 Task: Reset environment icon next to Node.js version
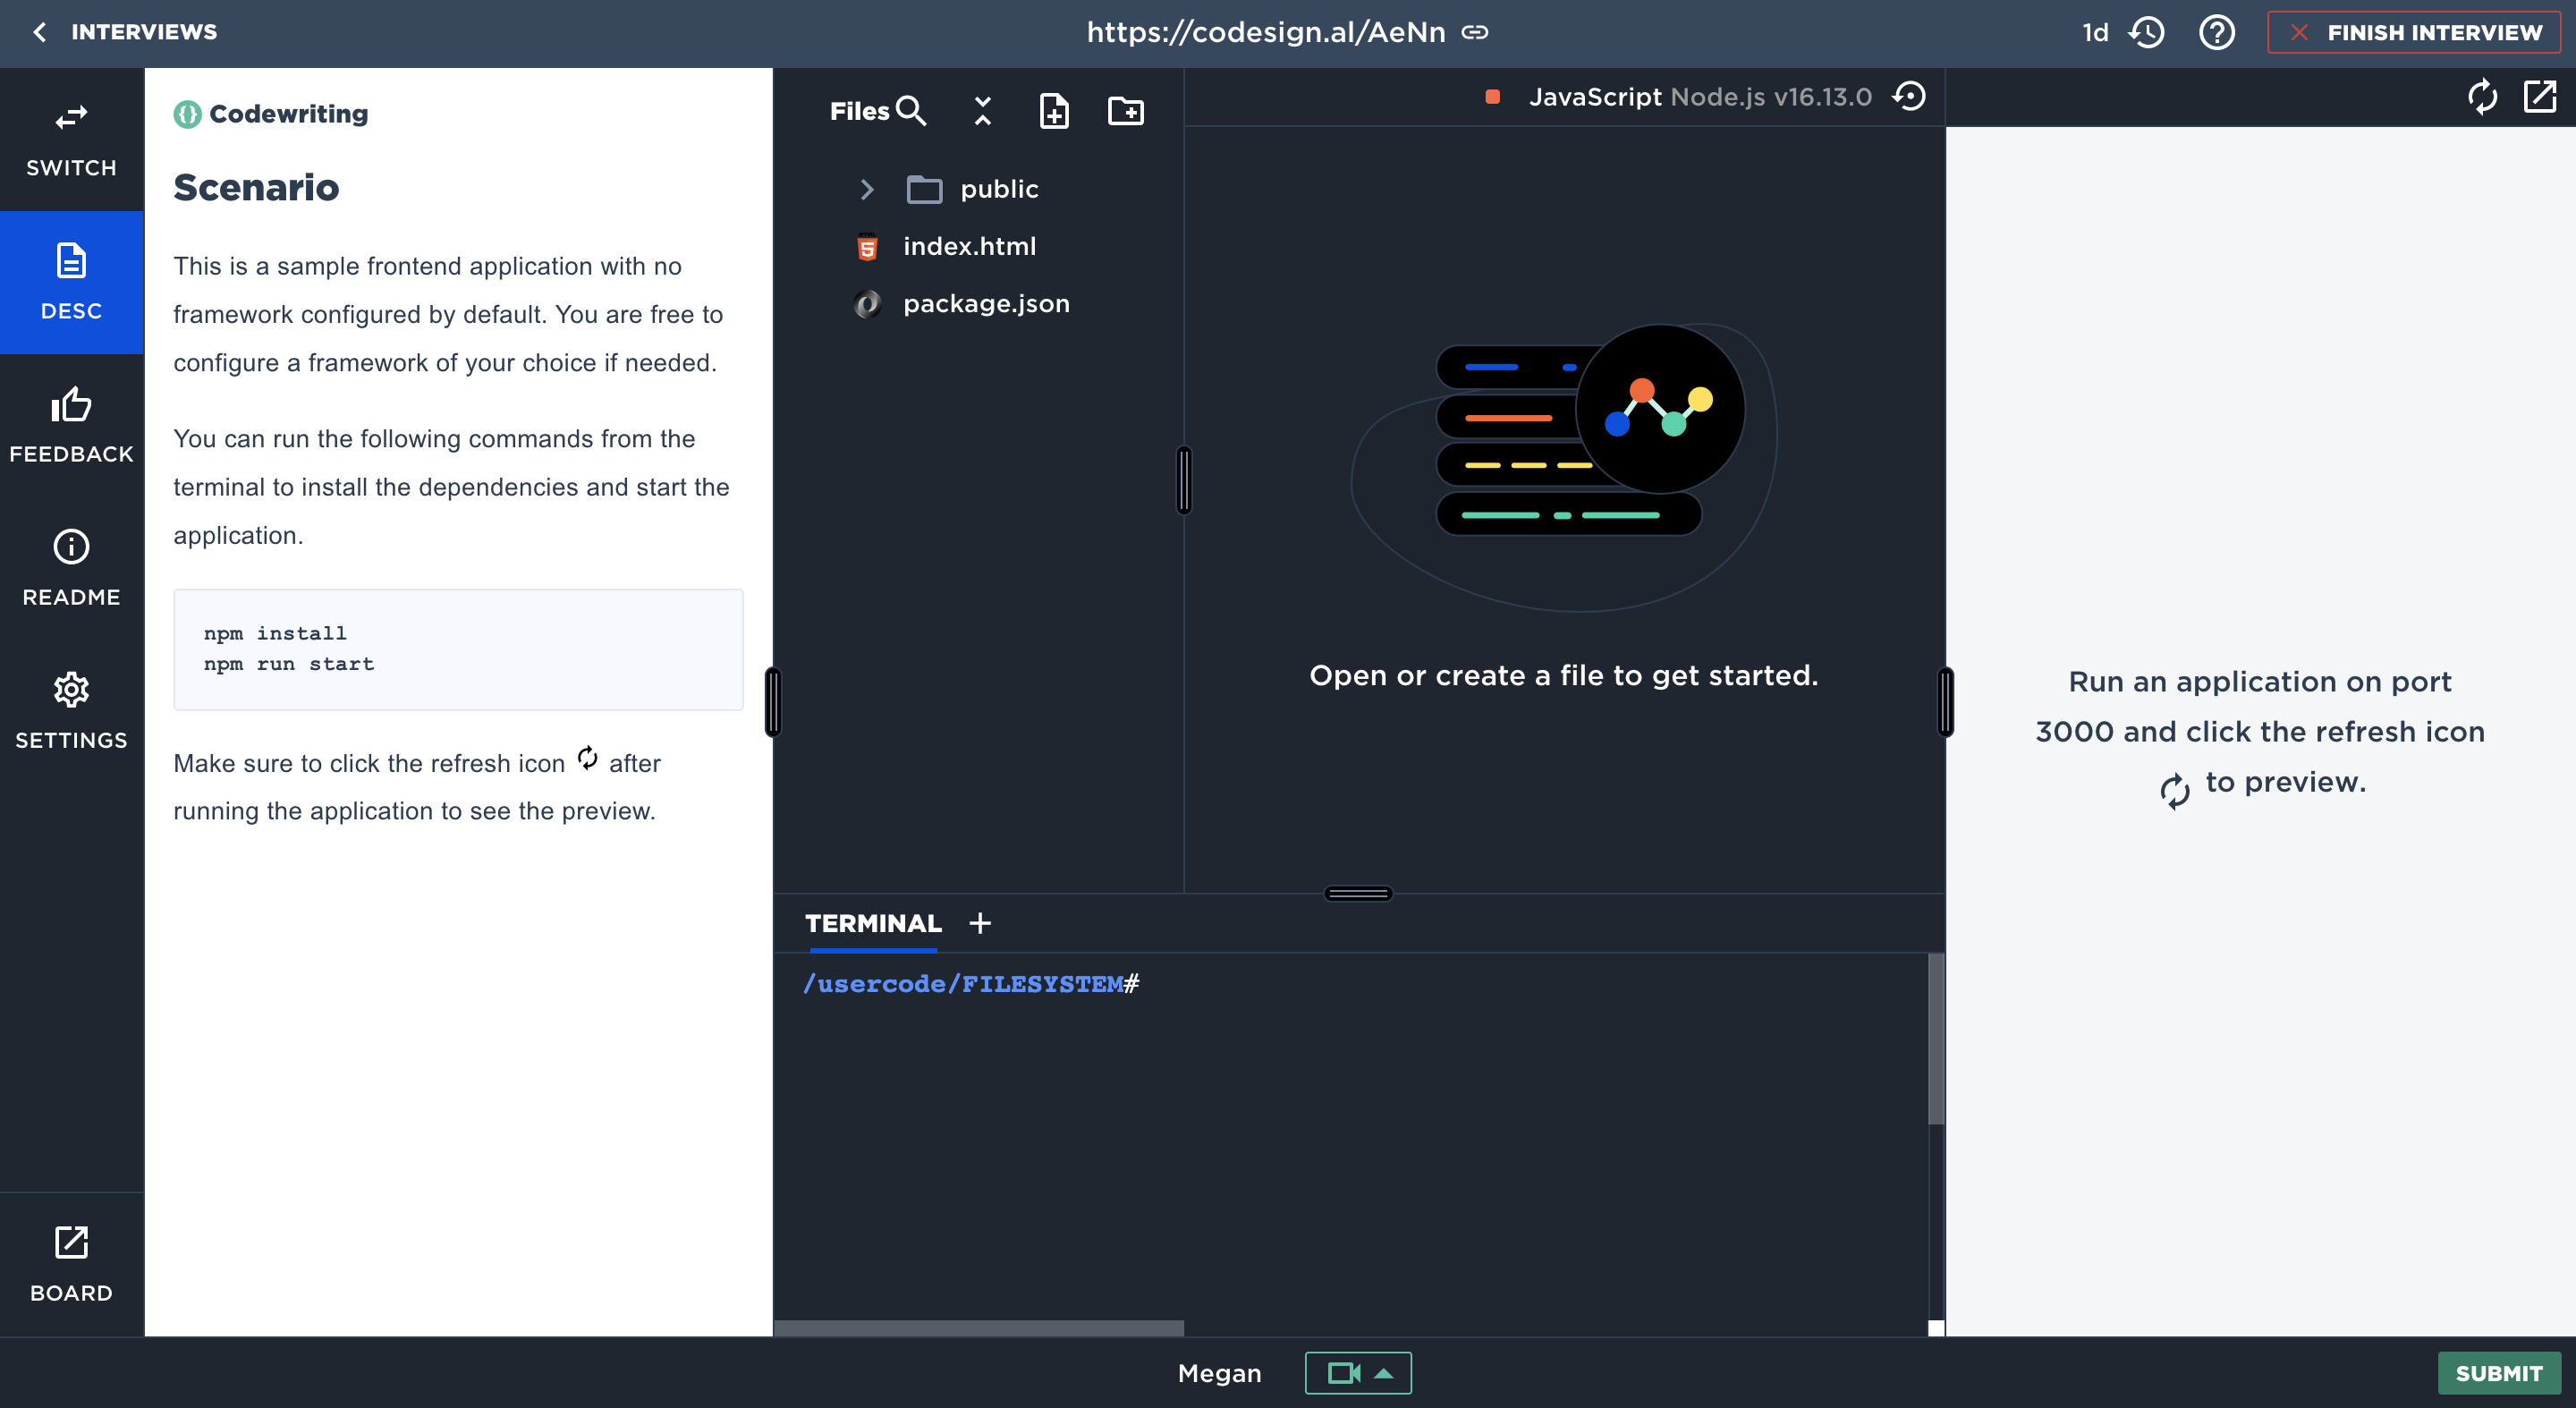[1909, 97]
